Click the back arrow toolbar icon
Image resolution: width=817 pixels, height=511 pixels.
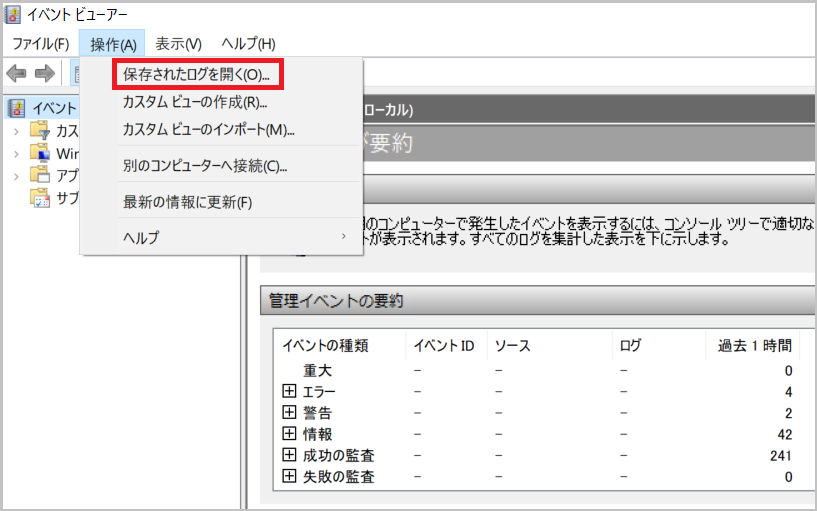tap(16, 73)
